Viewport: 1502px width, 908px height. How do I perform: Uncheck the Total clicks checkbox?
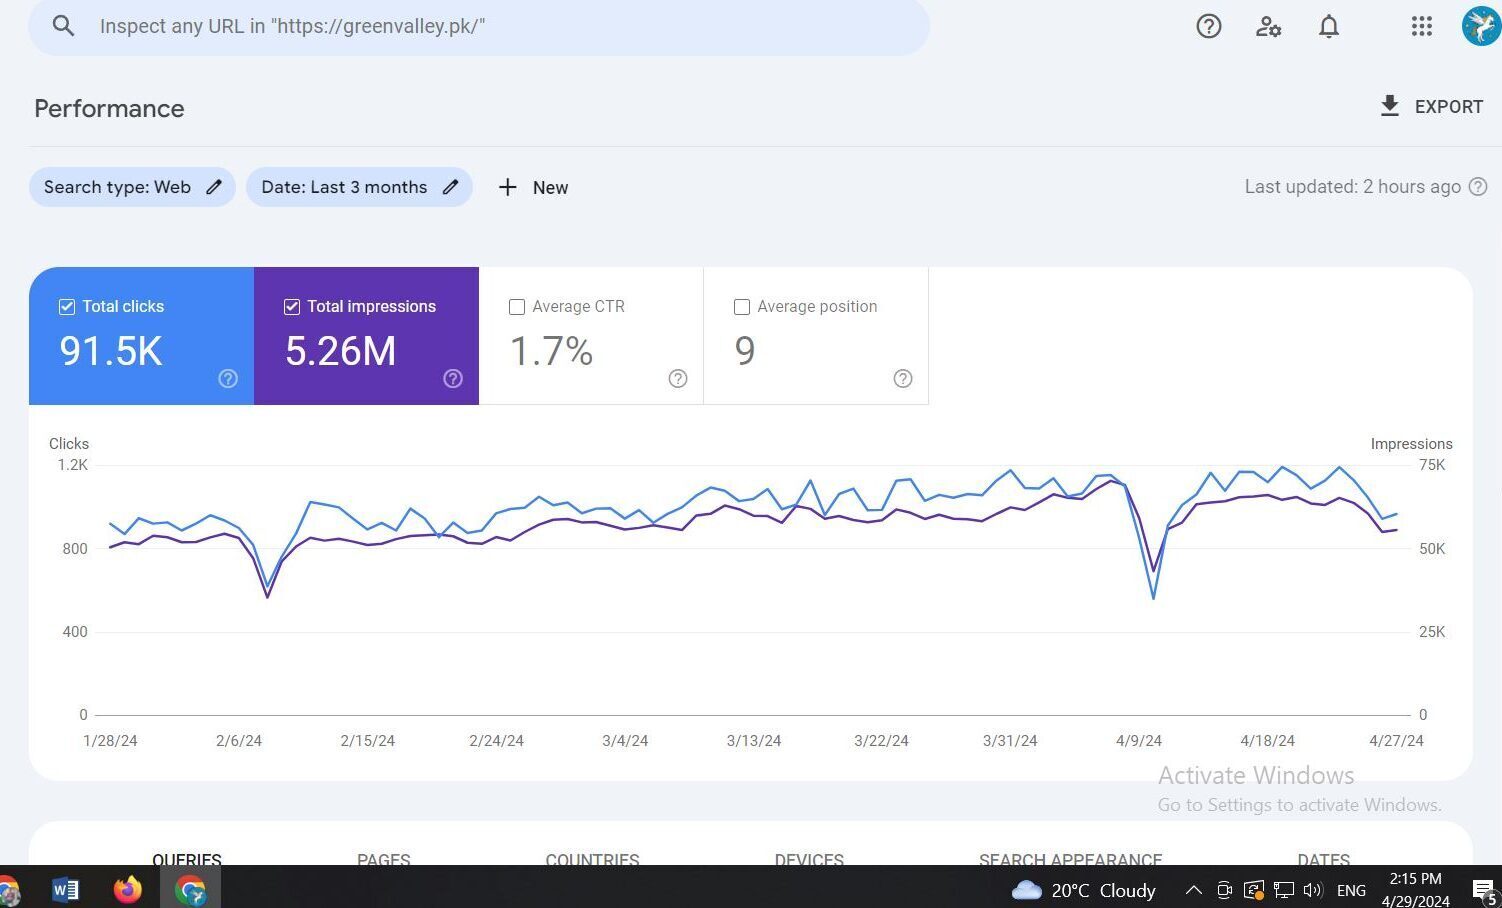click(x=67, y=307)
